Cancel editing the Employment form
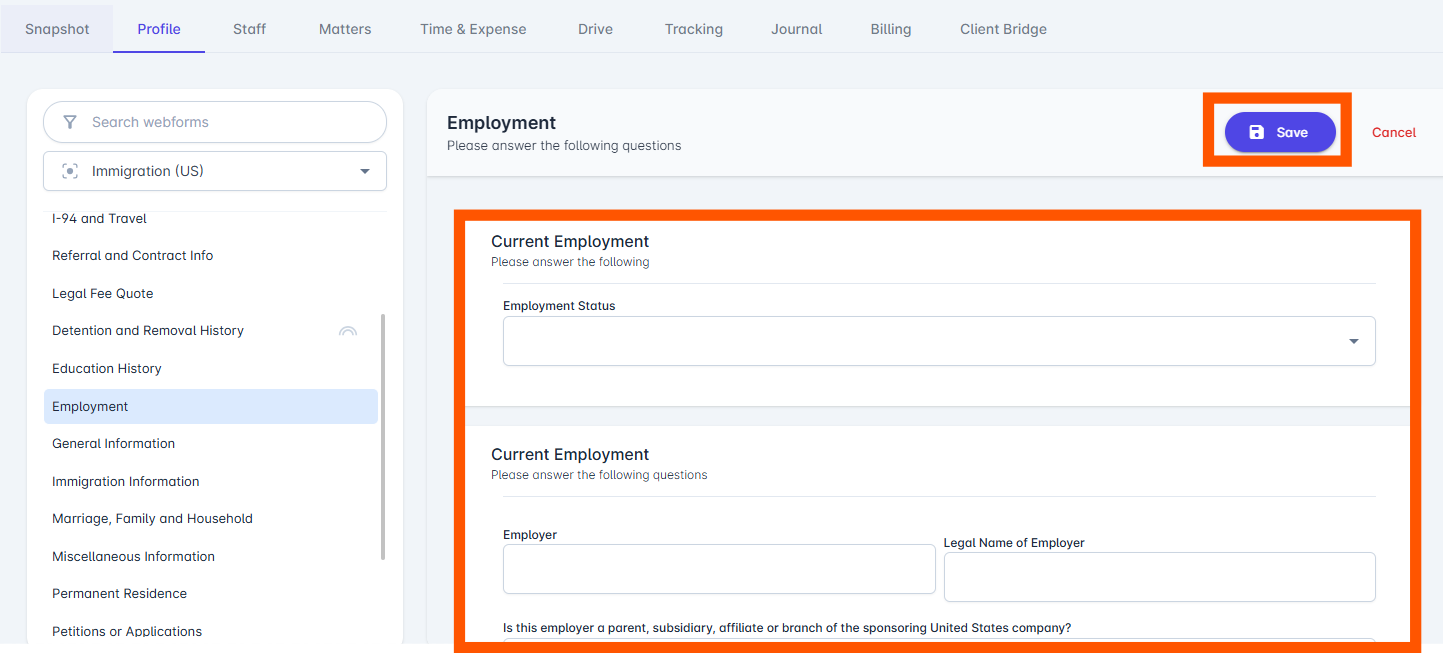 [1394, 132]
